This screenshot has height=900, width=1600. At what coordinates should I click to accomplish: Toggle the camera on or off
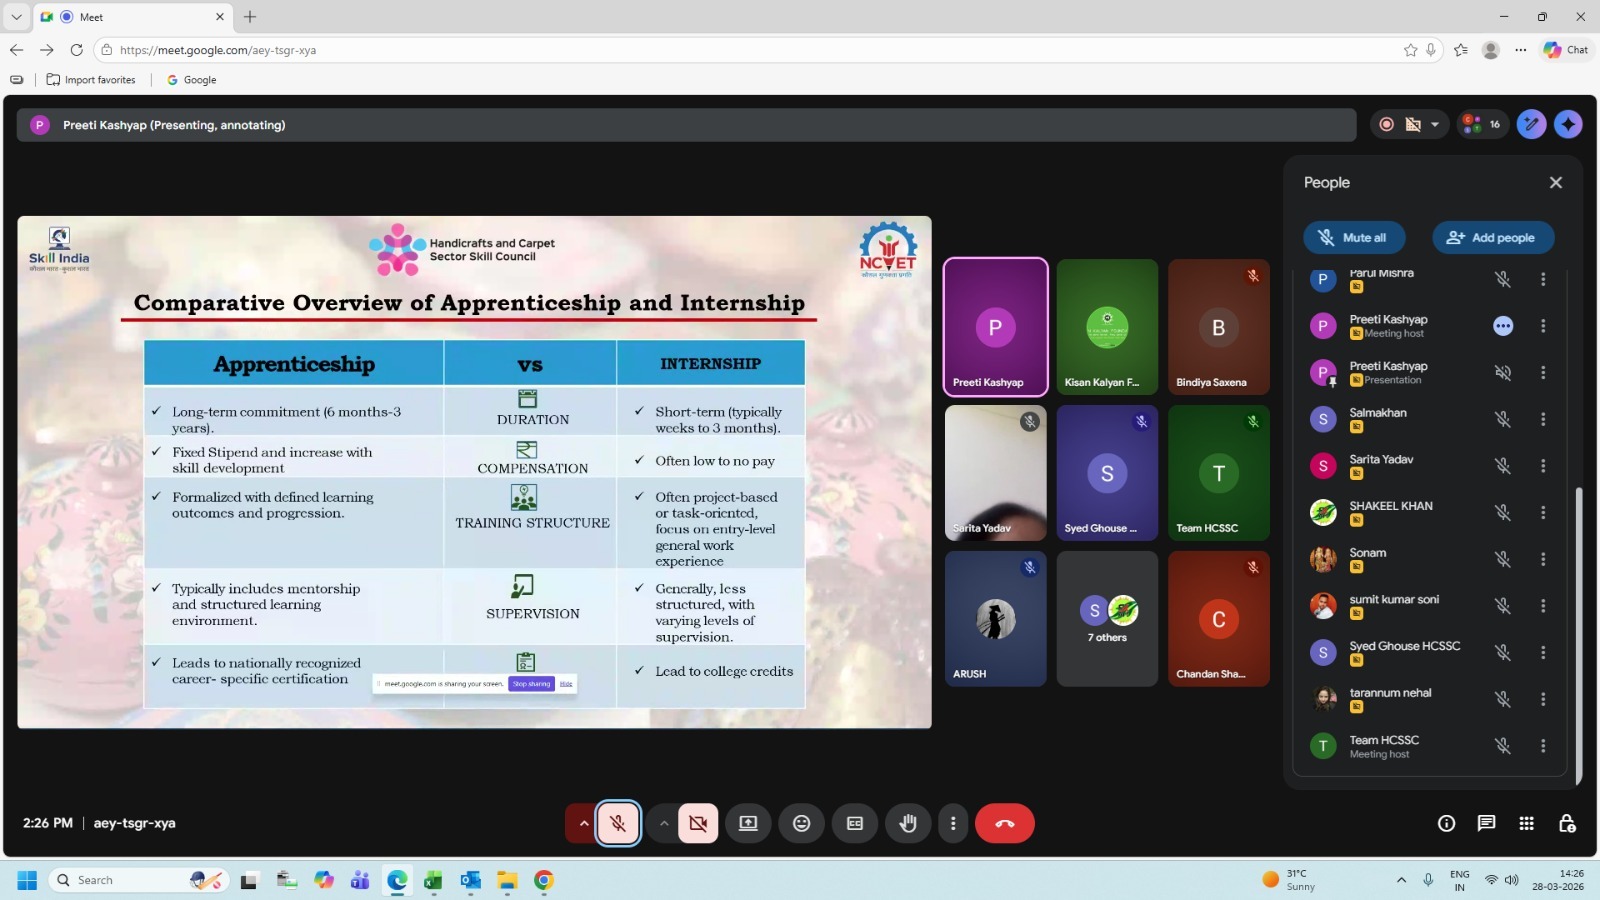click(698, 823)
